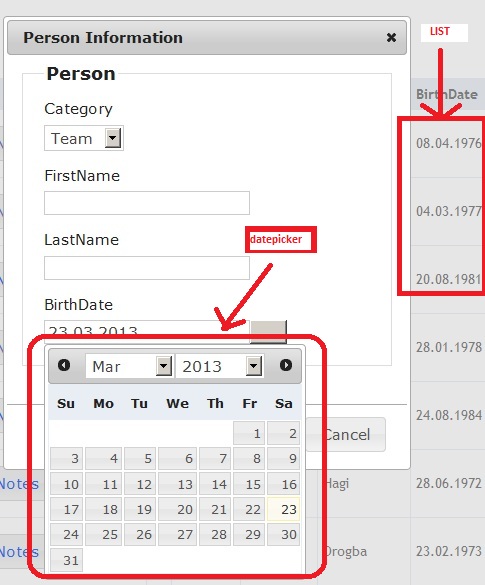Open the calendar trigger button beside BirthDate
Image resolution: width=485 pixels, height=585 pixels.
point(268,331)
